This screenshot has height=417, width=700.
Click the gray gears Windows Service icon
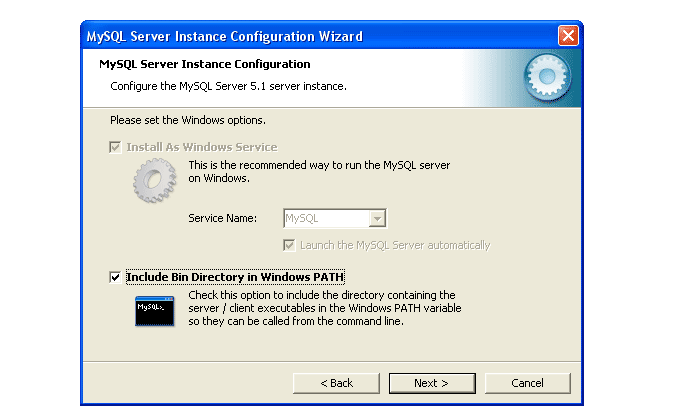point(153,181)
